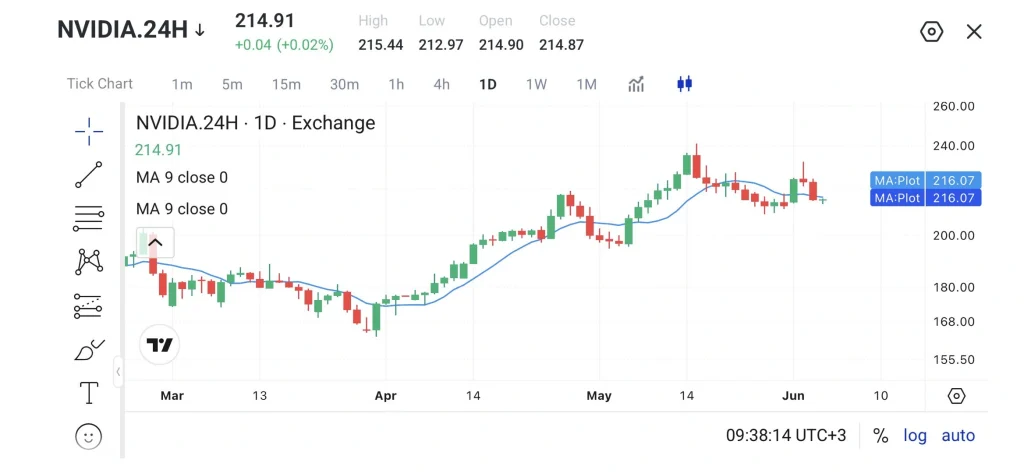Close the chart with X icon
This screenshot has width=1024, height=473.
point(974,31)
